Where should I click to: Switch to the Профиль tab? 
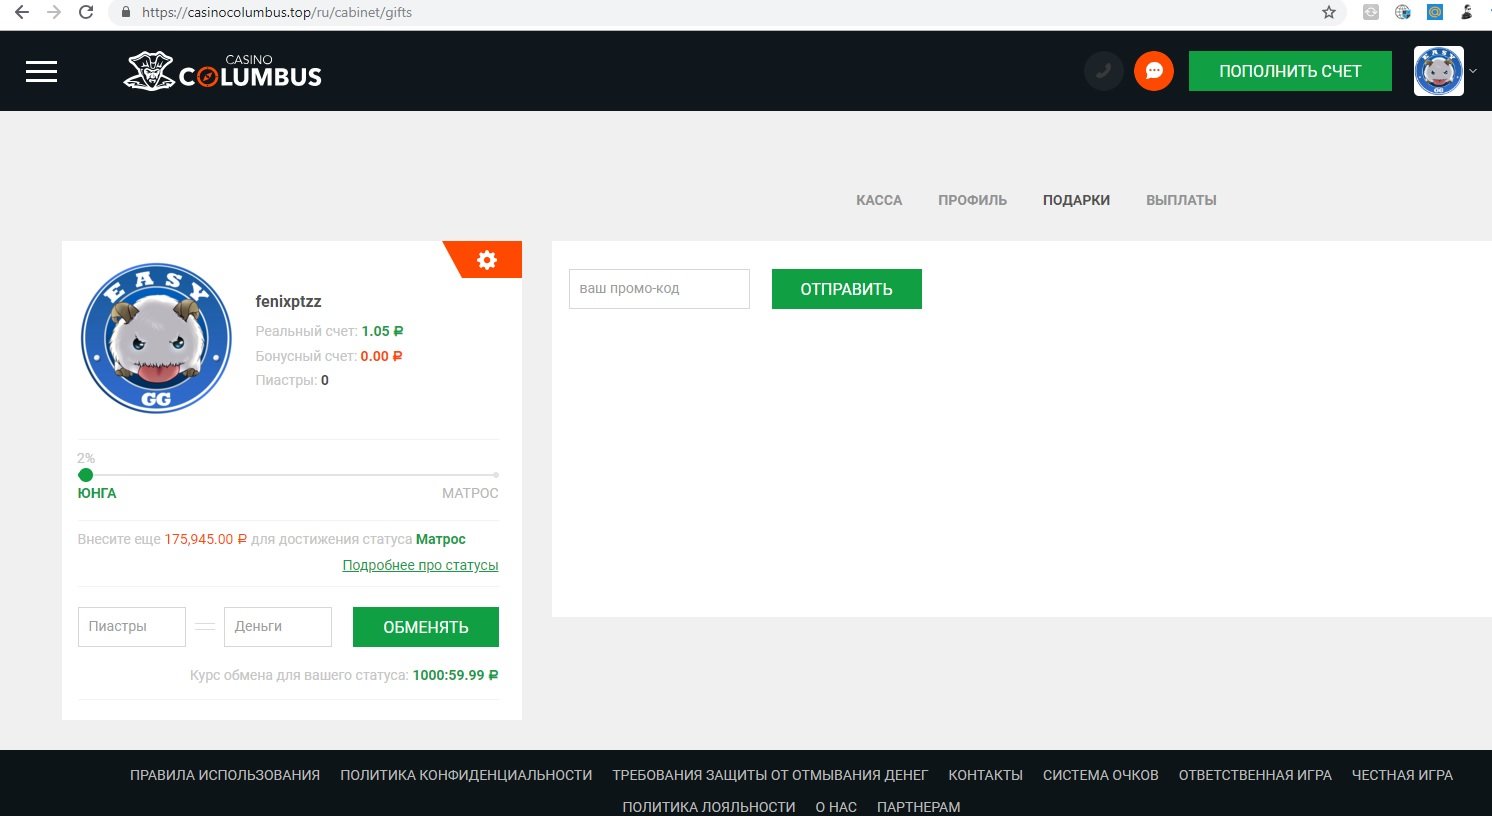pyautogui.click(x=972, y=200)
